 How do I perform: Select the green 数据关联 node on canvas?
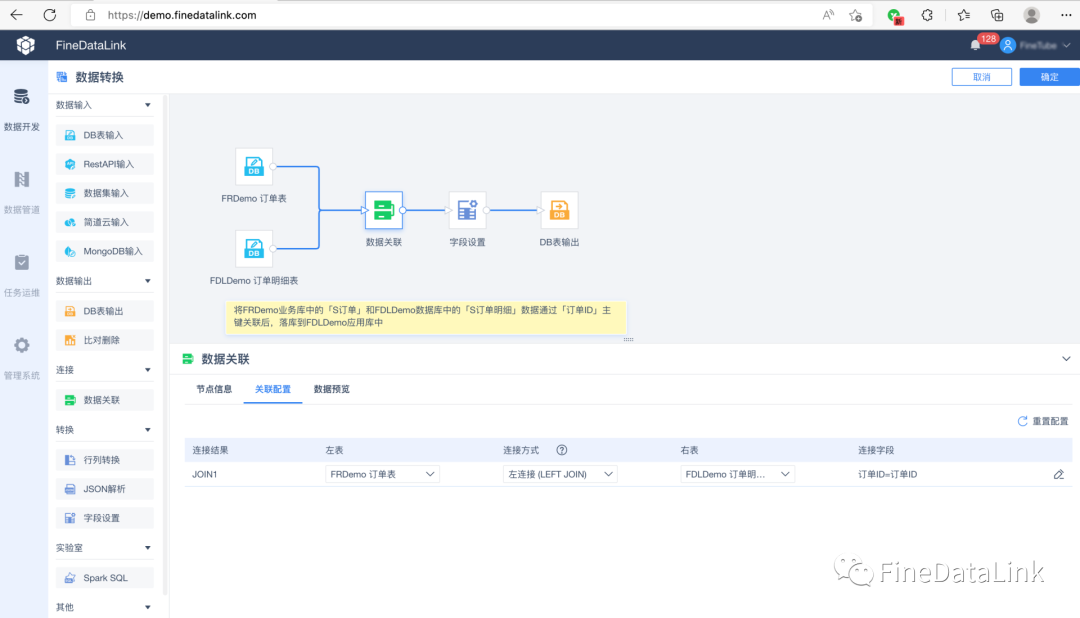384,210
